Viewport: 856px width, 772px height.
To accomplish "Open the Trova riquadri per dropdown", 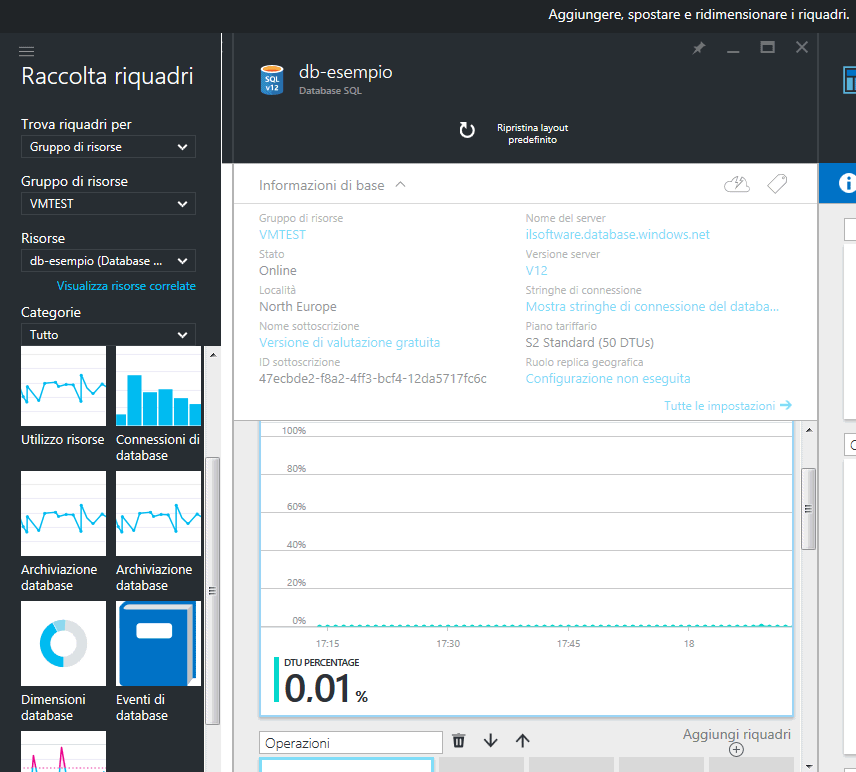I will pyautogui.click(x=108, y=147).
